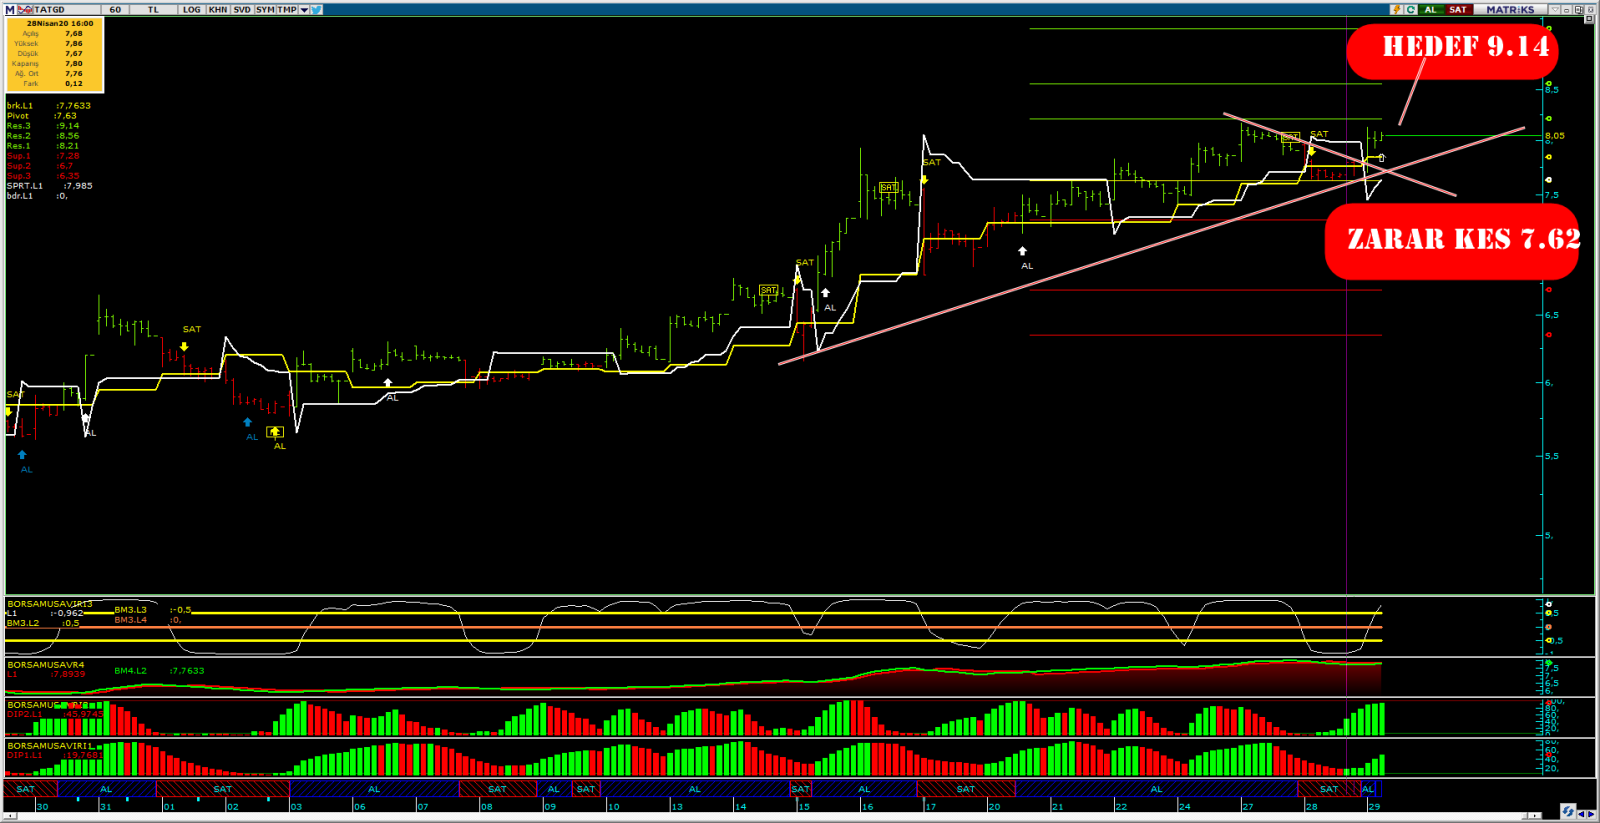Open the dropdown arrow next to TMP
Image resolution: width=1600 pixels, height=823 pixels.
click(304, 9)
